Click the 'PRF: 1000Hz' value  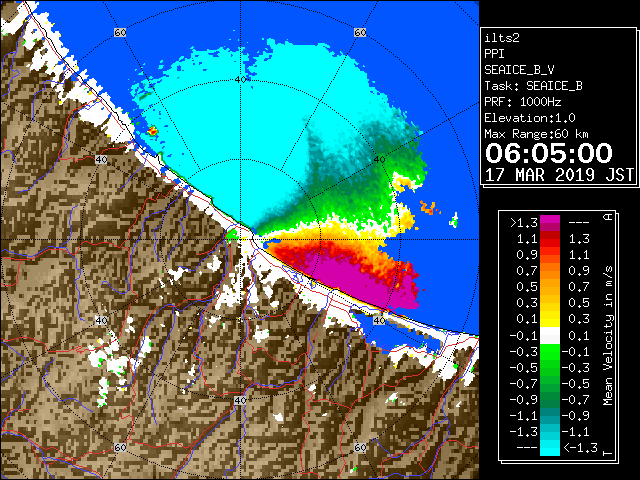[522, 102]
